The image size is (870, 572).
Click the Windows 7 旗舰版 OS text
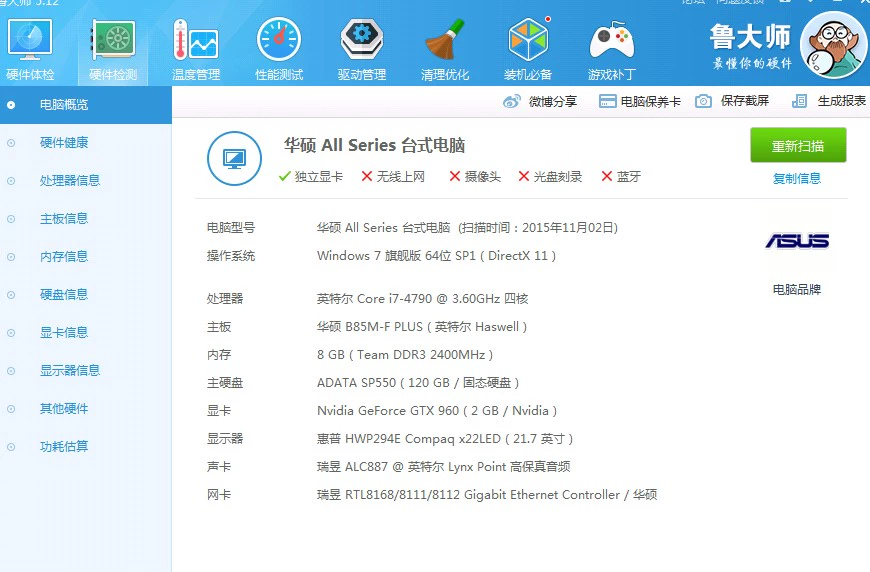pyautogui.click(x=436, y=256)
